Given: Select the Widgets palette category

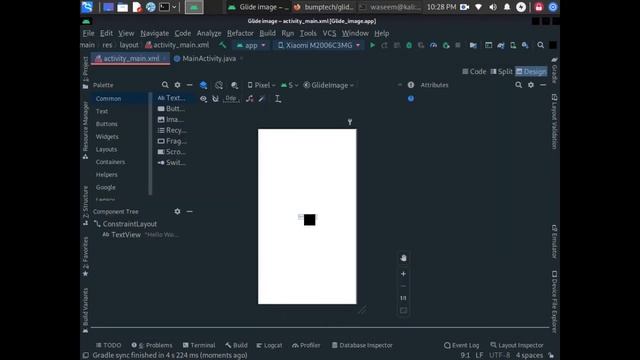Looking at the screenshot, I should (x=107, y=136).
